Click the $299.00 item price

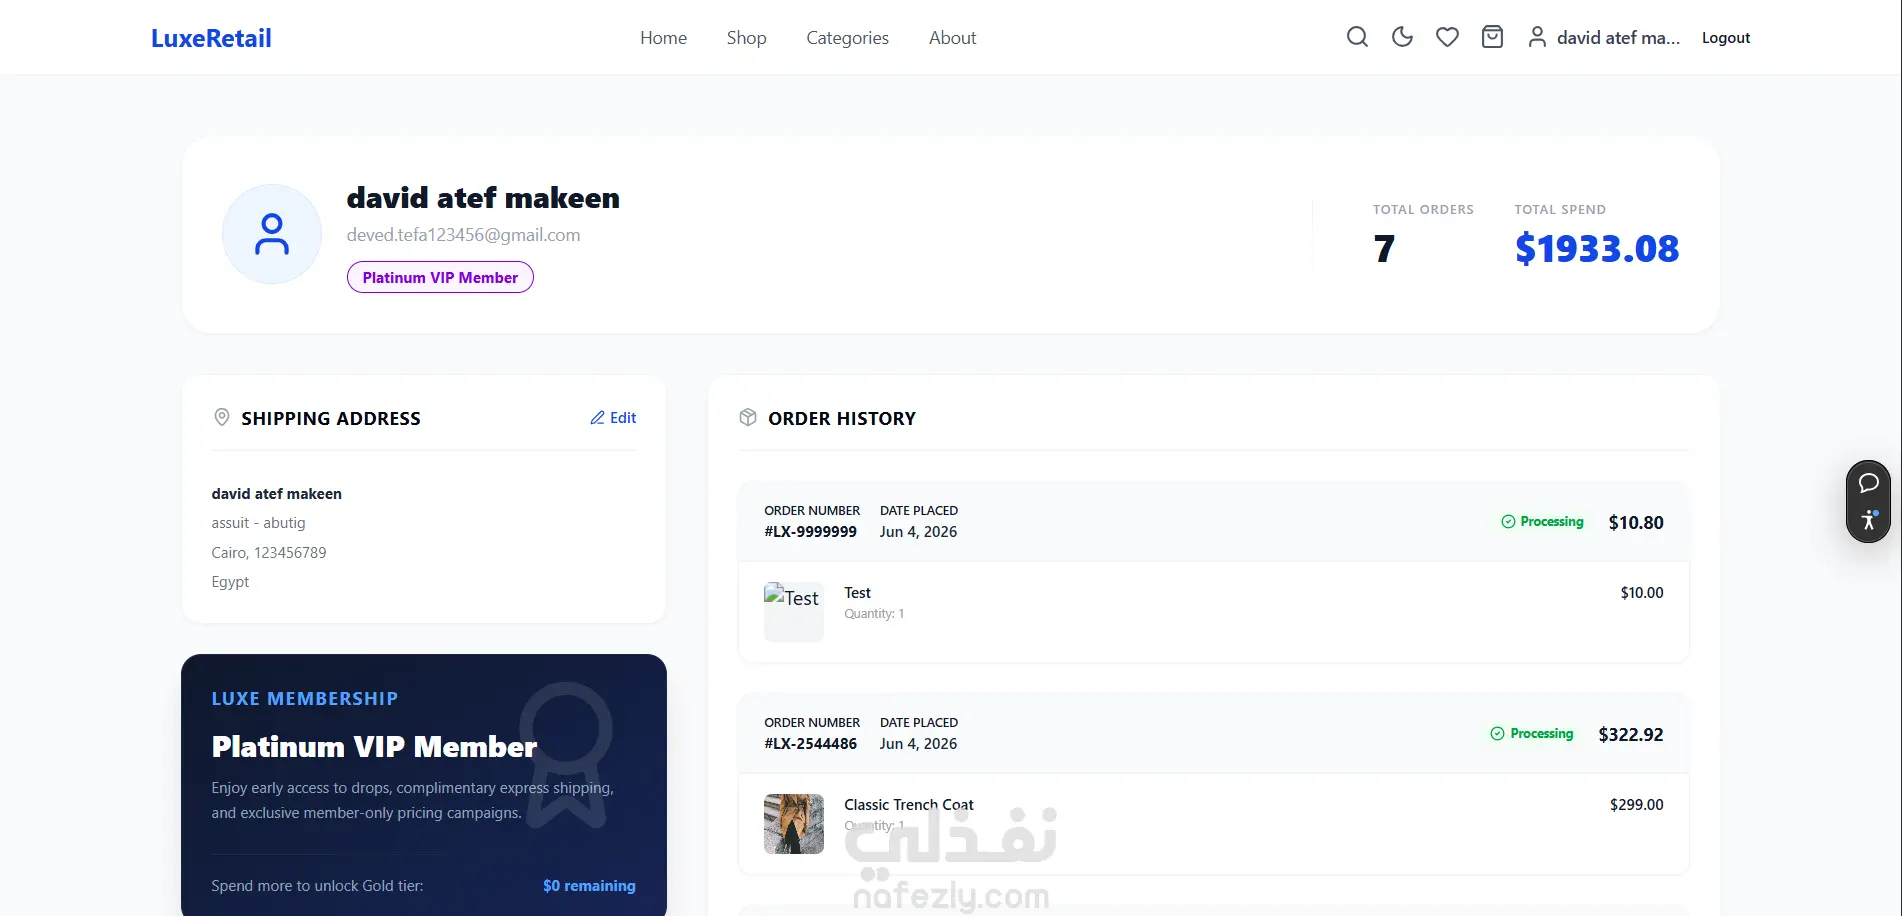pyautogui.click(x=1636, y=805)
